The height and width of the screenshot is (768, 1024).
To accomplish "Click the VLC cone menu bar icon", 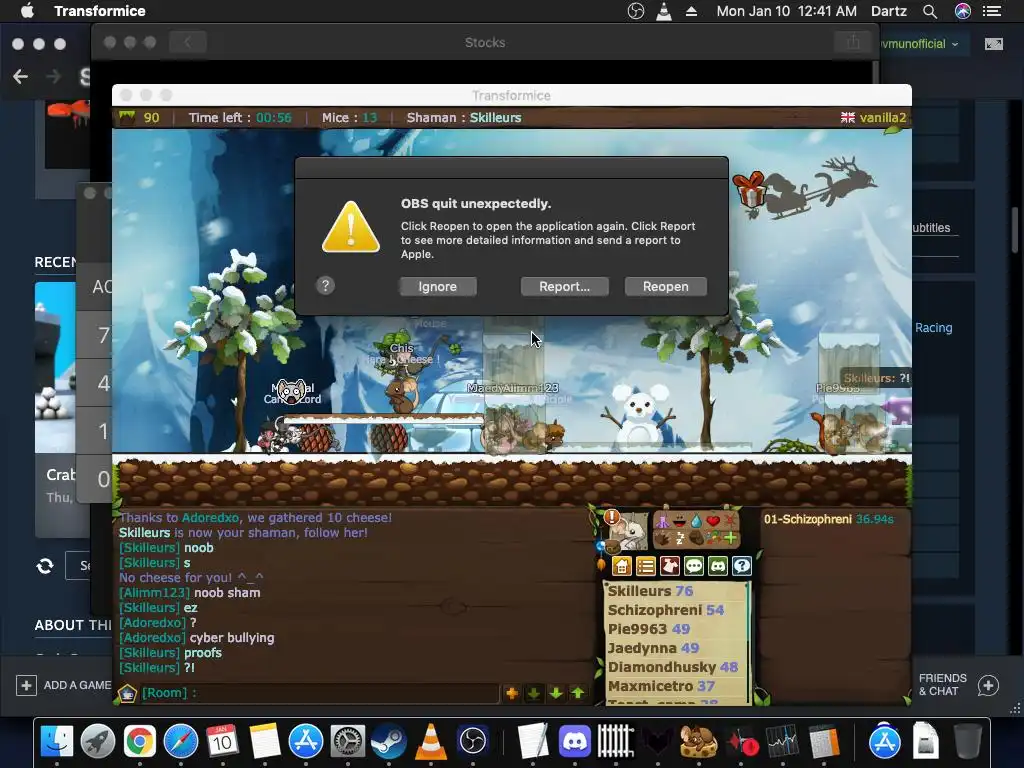I will (x=664, y=11).
